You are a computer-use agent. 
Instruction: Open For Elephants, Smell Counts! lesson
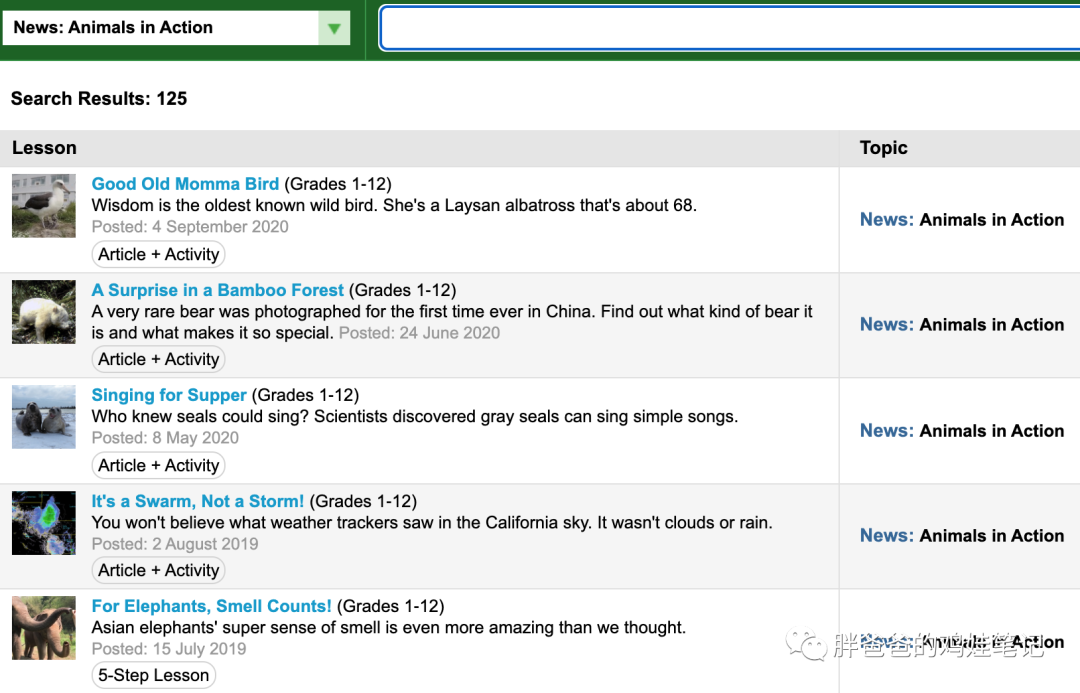point(212,606)
